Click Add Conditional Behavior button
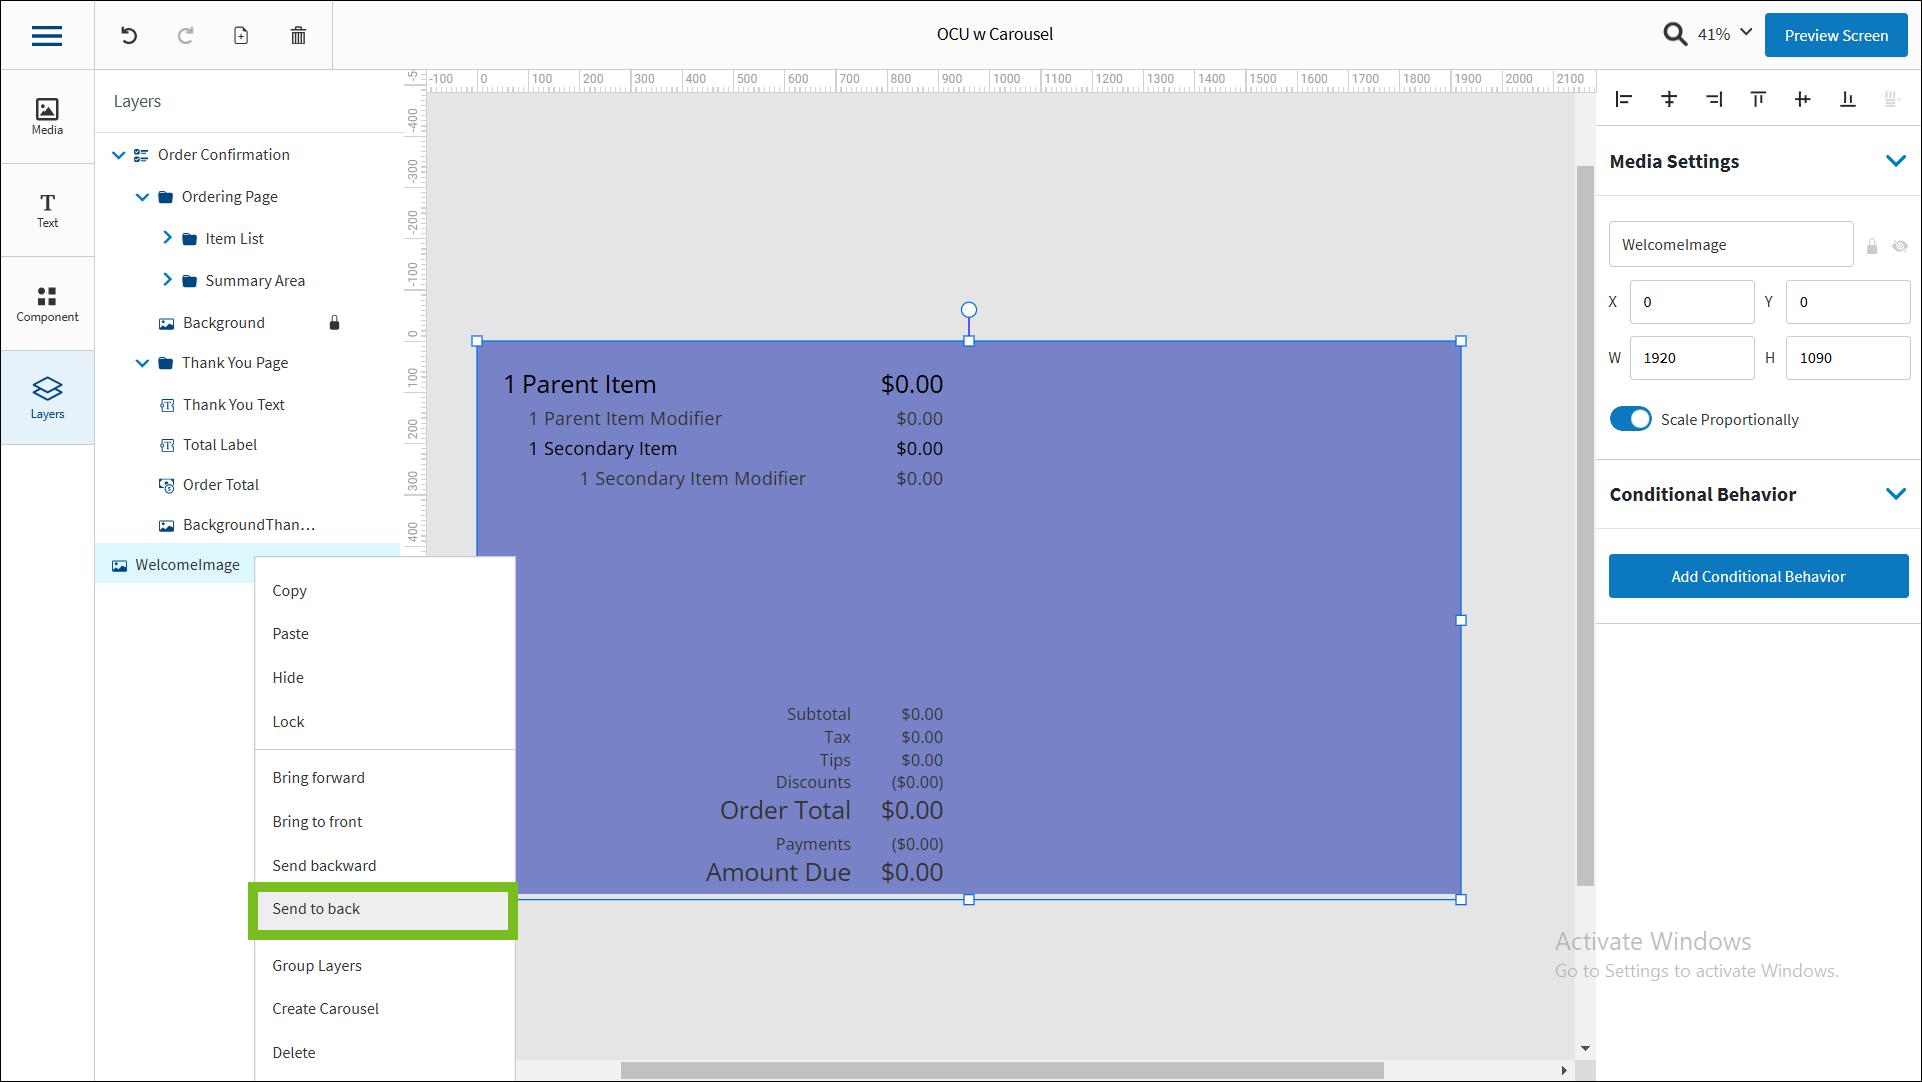Screen dimensions: 1922x1082 click(x=1757, y=577)
